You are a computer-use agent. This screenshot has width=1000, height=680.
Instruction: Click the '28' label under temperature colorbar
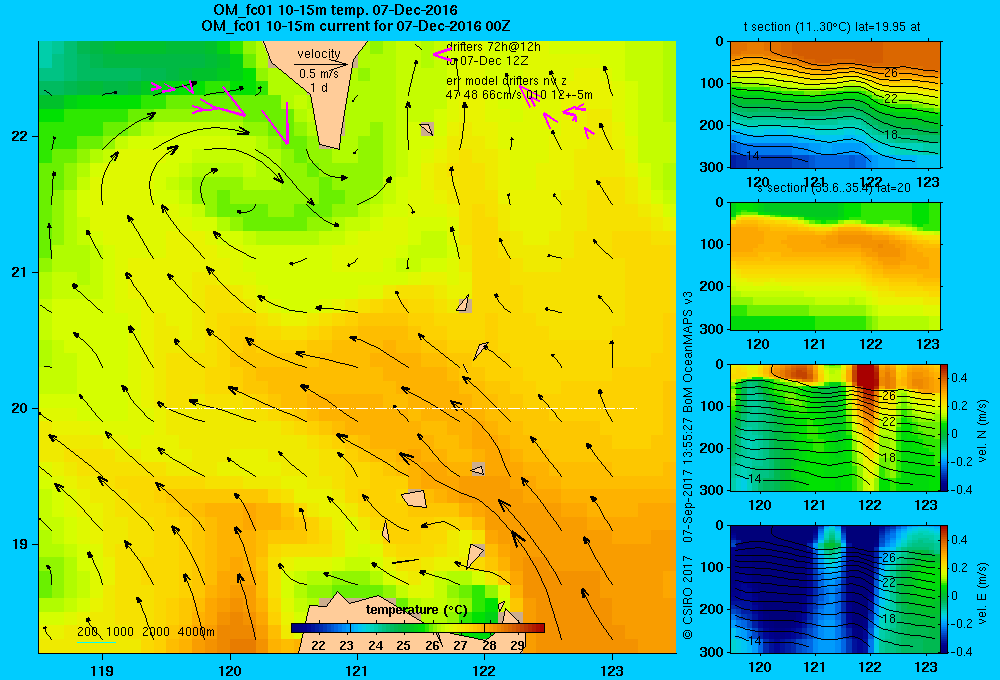(x=489, y=645)
